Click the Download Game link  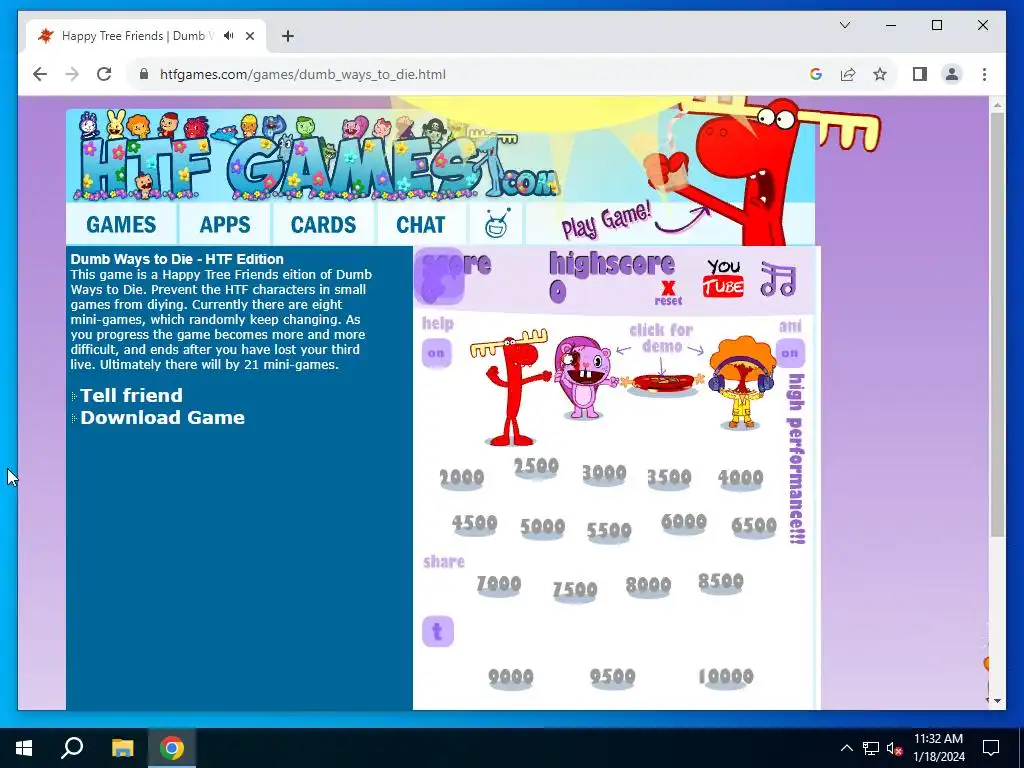[162, 417]
